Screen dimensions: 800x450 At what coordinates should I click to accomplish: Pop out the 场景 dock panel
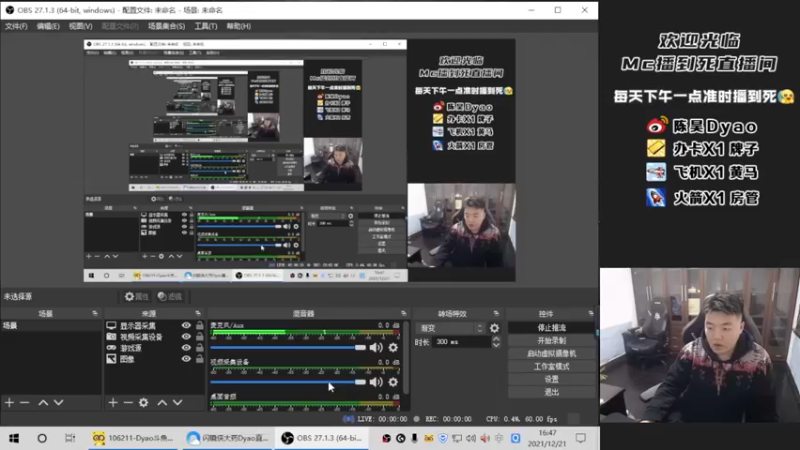coord(95,313)
